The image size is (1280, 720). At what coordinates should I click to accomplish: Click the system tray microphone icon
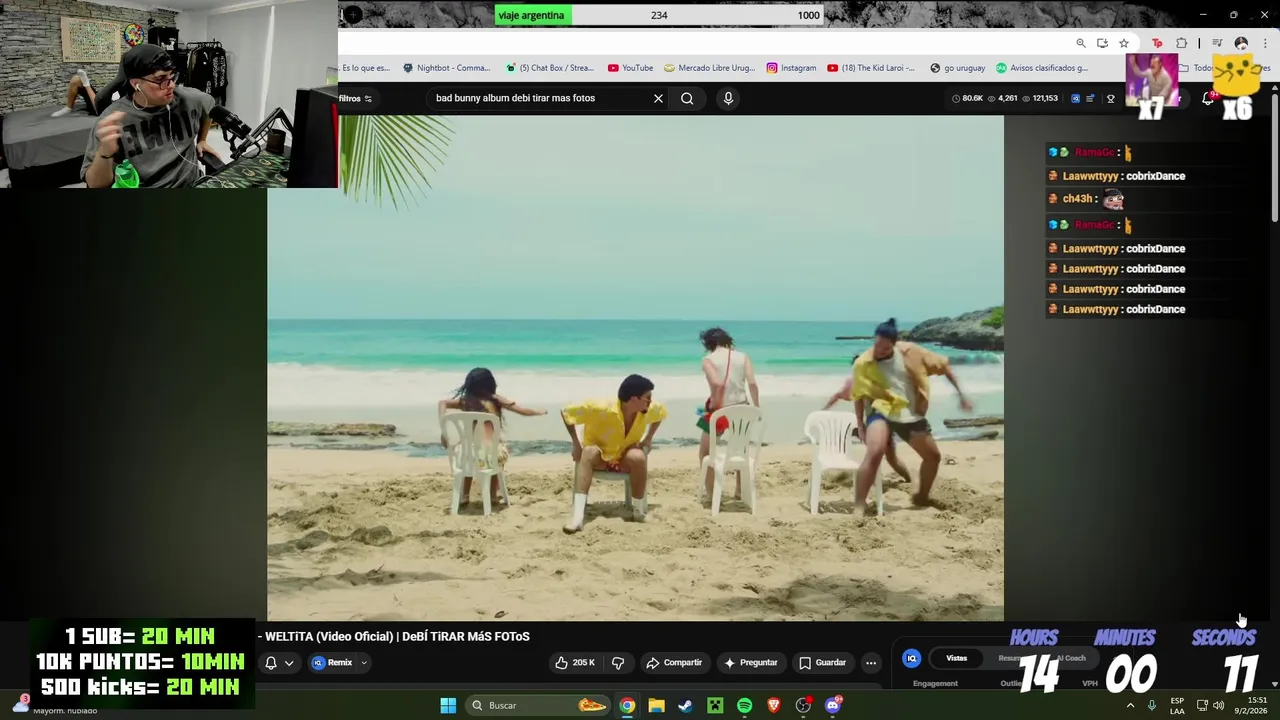[x=1152, y=705]
